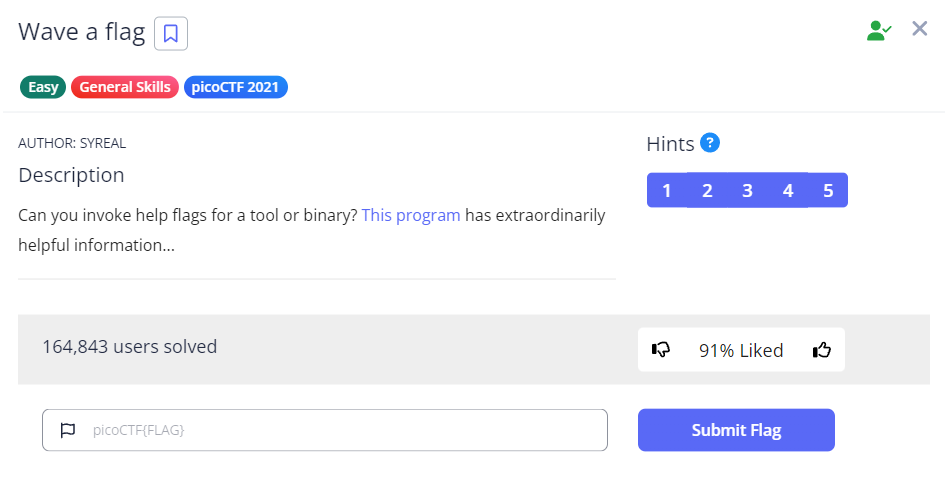Select the Easy difficulty tag
952x486 pixels.
pyautogui.click(x=43, y=87)
